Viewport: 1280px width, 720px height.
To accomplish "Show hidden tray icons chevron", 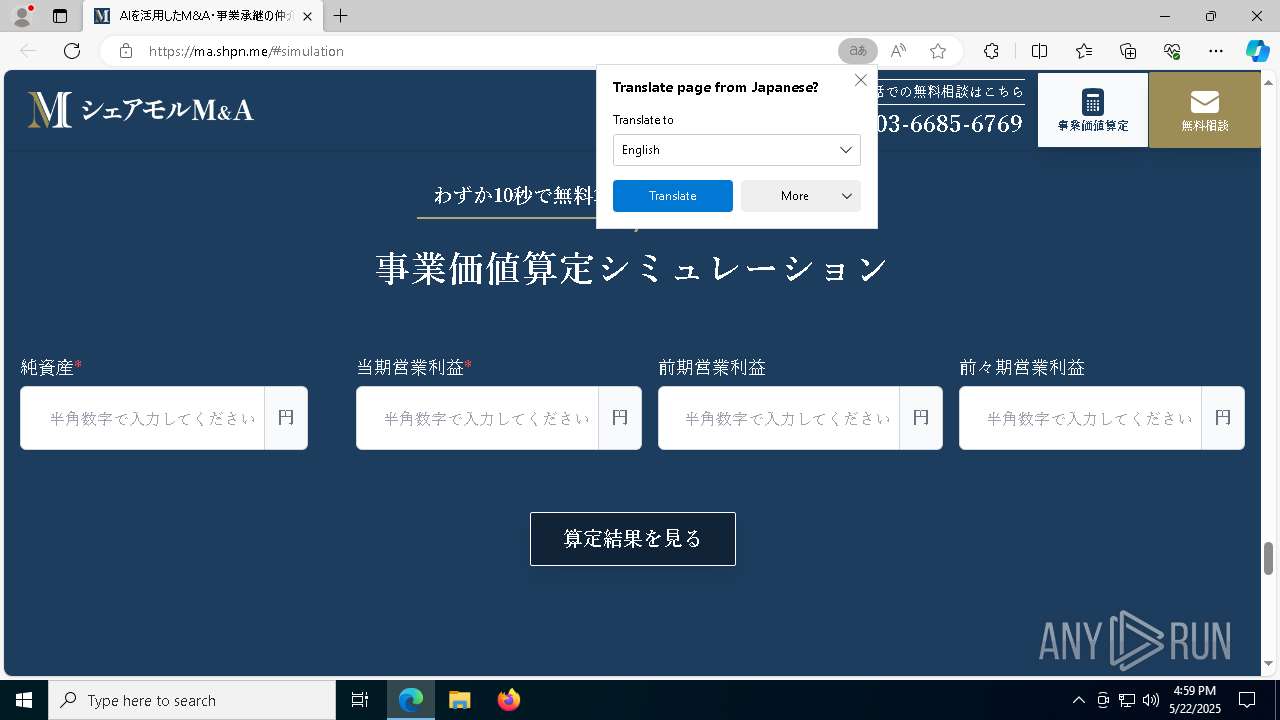I will [x=1078, y=700].
